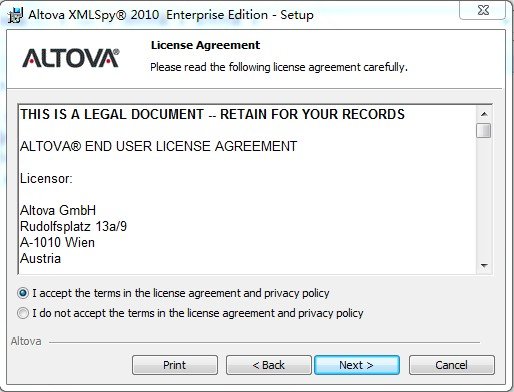The width and height of the screenshot is (514, 392).
Task: Click the installer icon in the title bar
Action: pos(15,15)
